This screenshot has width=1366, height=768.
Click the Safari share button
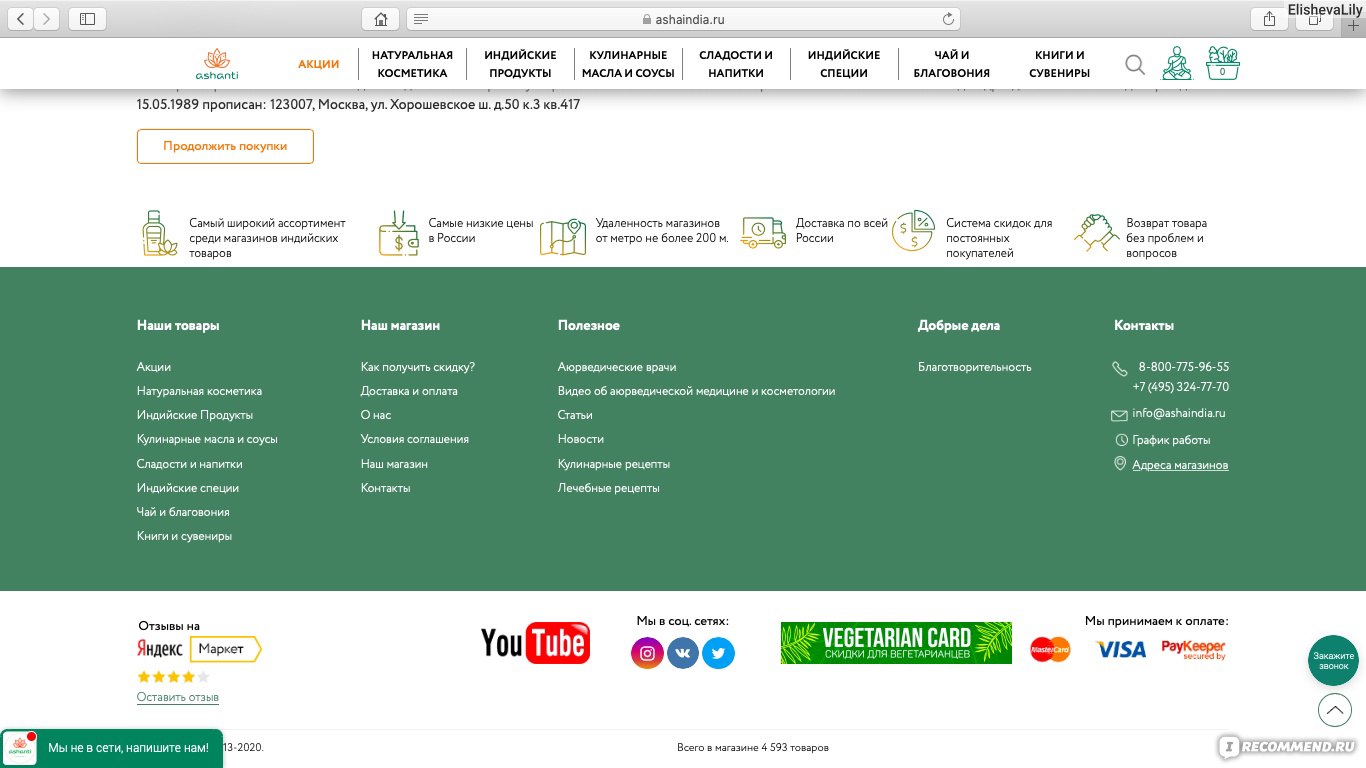[1269, 19]
